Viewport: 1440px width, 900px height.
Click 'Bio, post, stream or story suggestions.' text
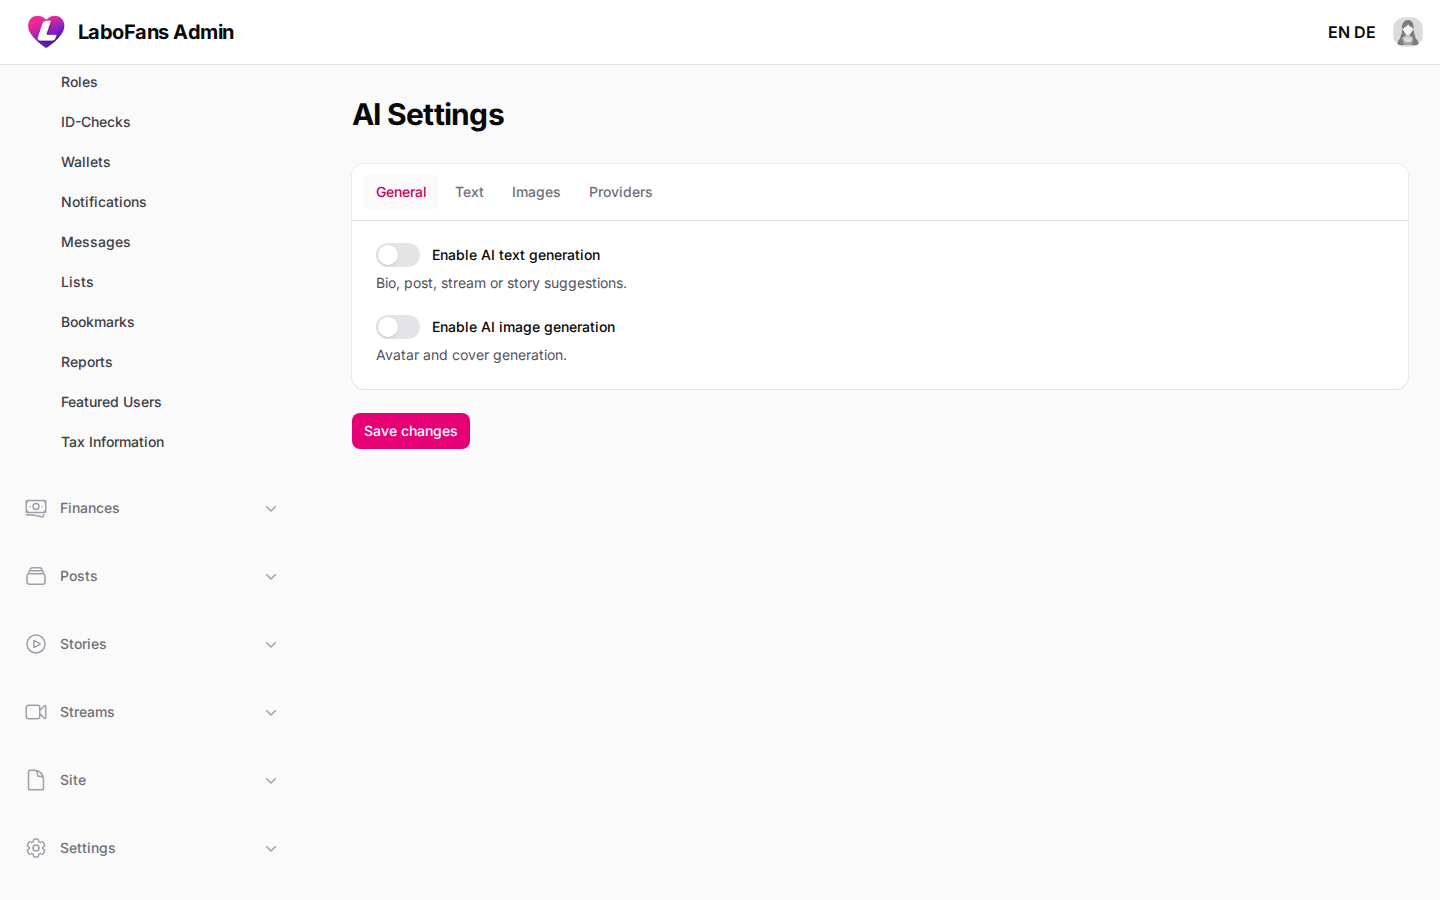(x=501, y=283)
